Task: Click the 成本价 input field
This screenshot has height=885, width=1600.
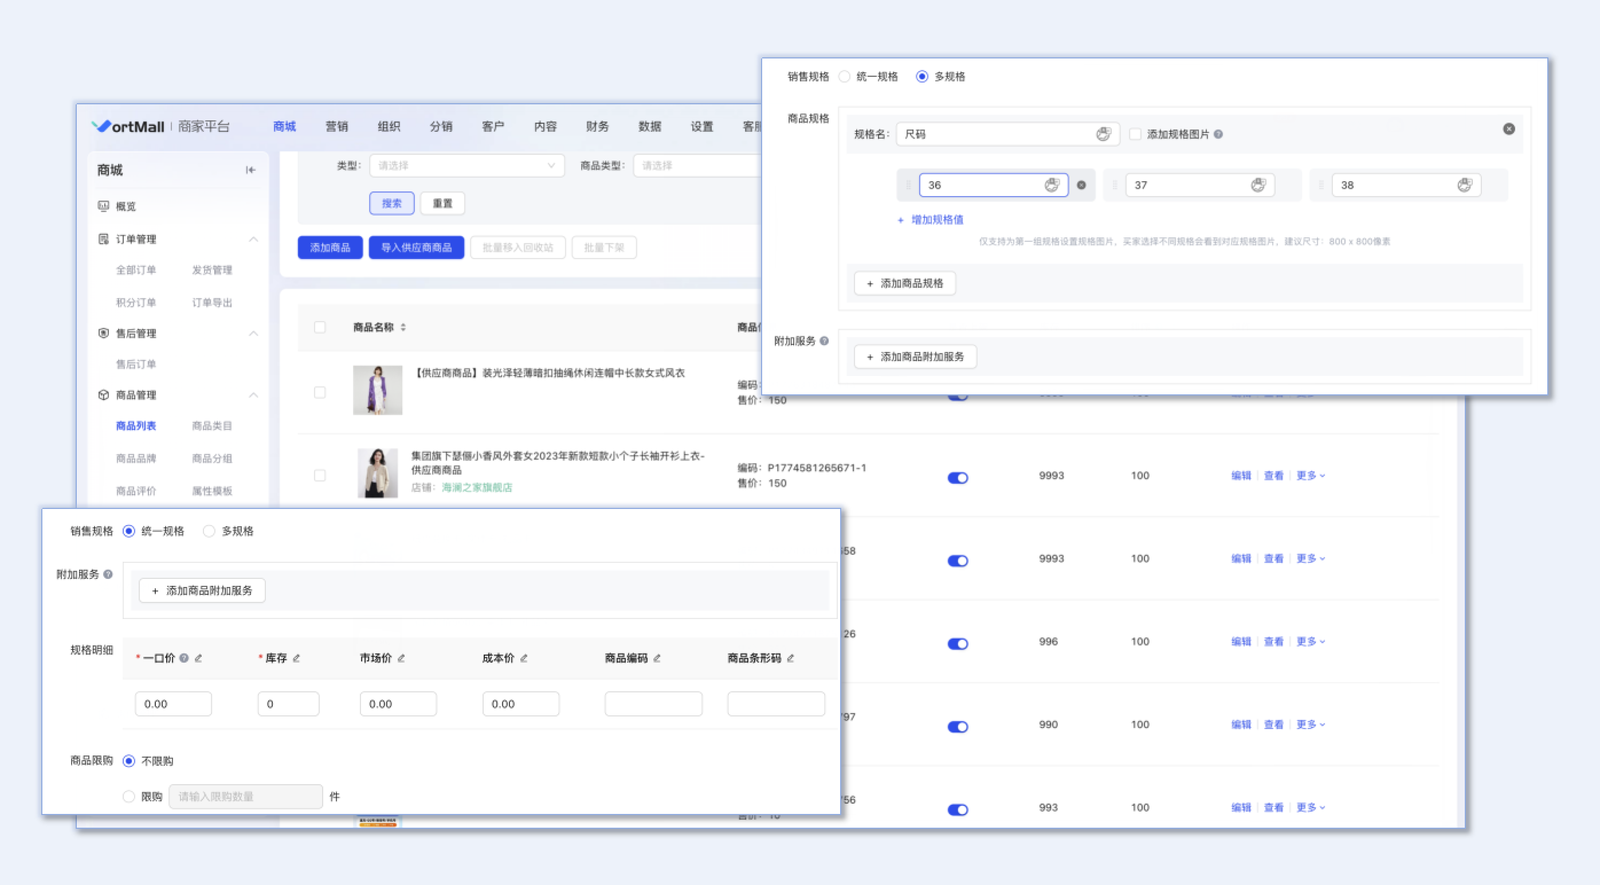Action: (520, 704)
